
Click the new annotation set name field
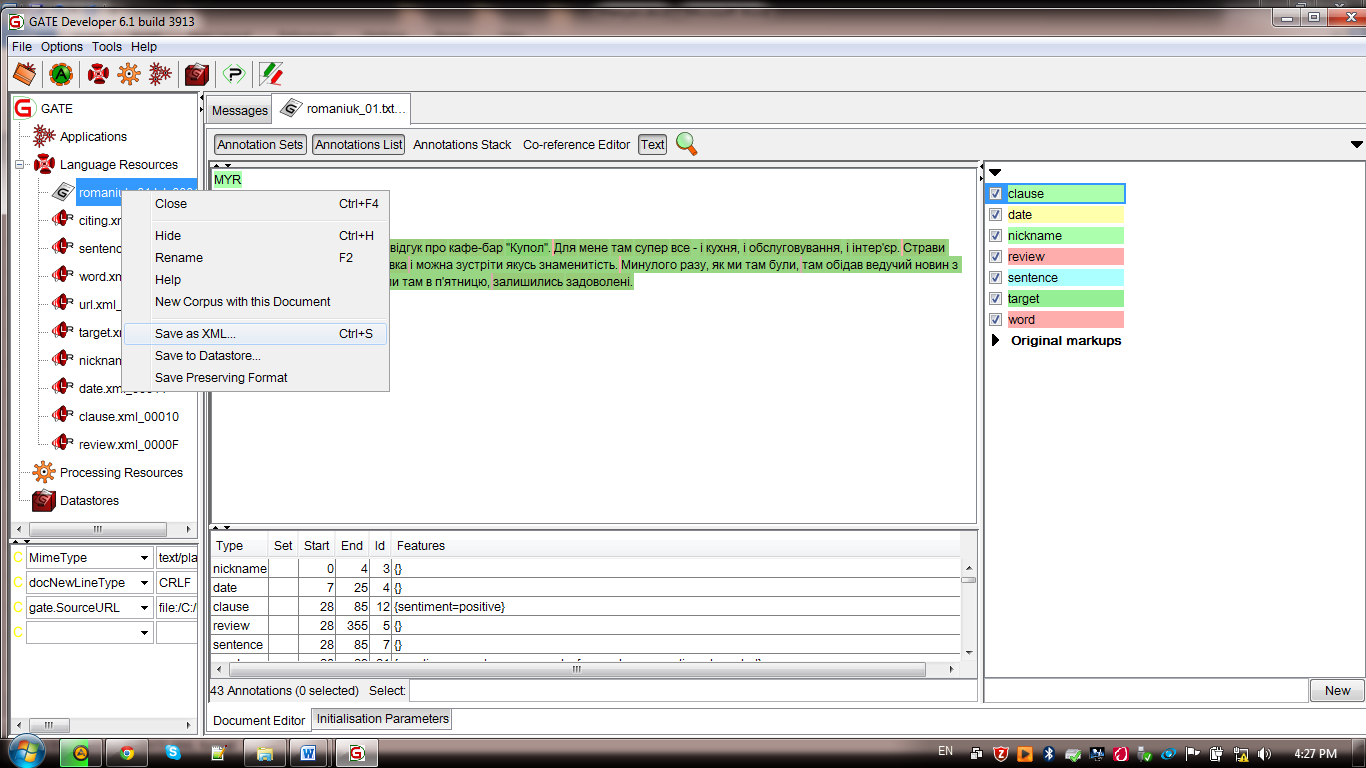click(x=1146, y=690)
